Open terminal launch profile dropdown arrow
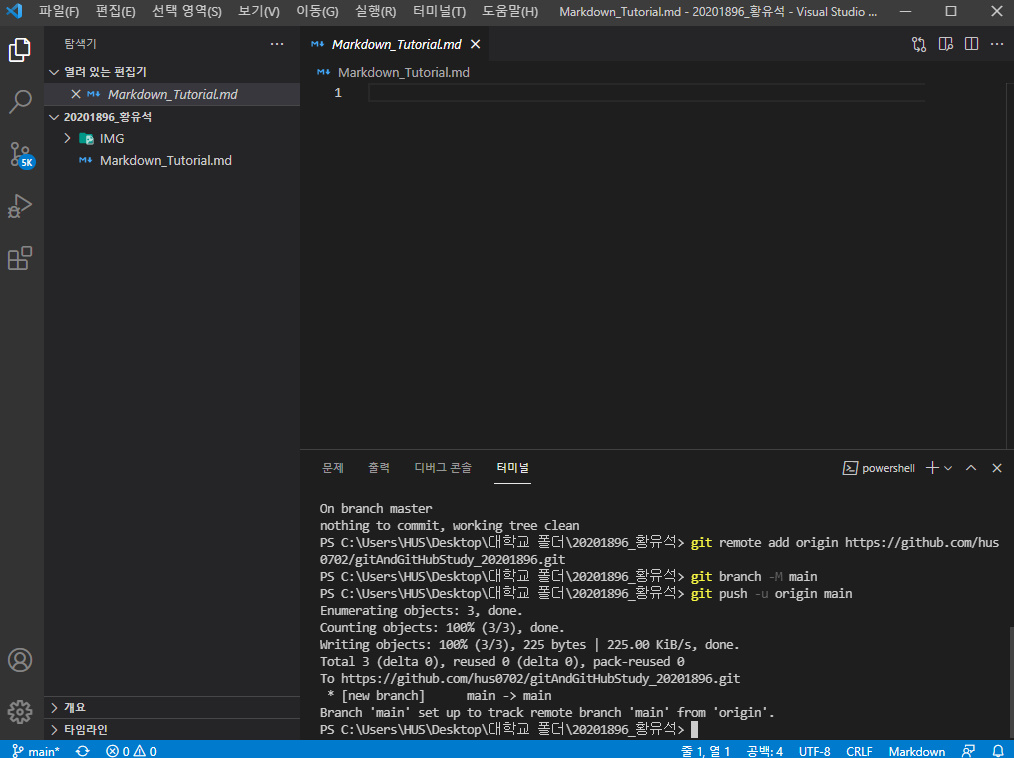Image resolution: width=1014 pixels, height=758 pixels. pos(948,468)
